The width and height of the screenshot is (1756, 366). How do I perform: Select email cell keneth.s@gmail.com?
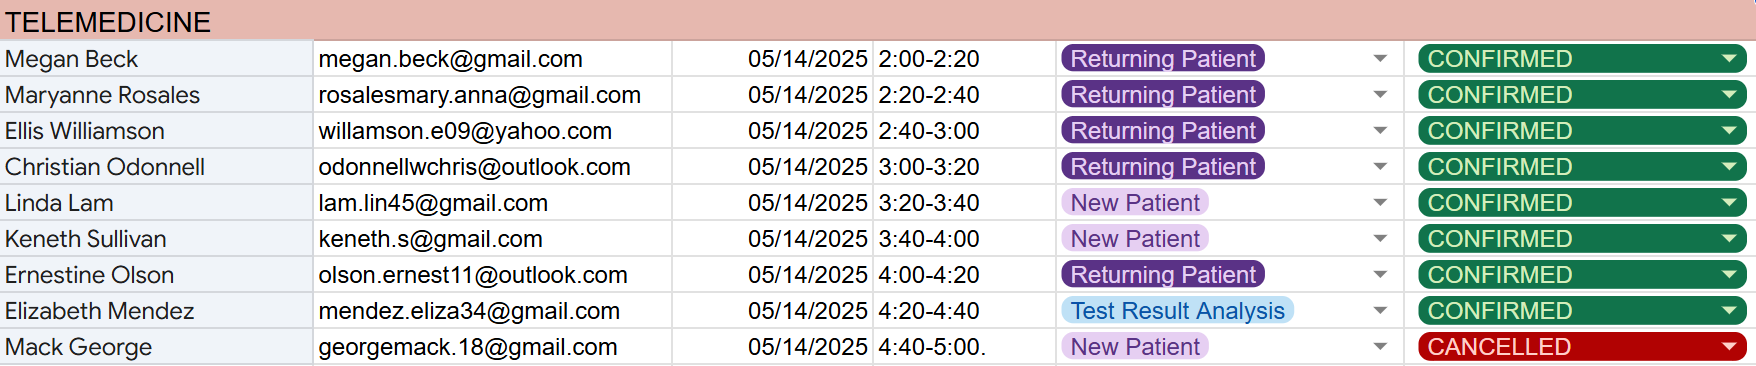(x=493, y=239)
